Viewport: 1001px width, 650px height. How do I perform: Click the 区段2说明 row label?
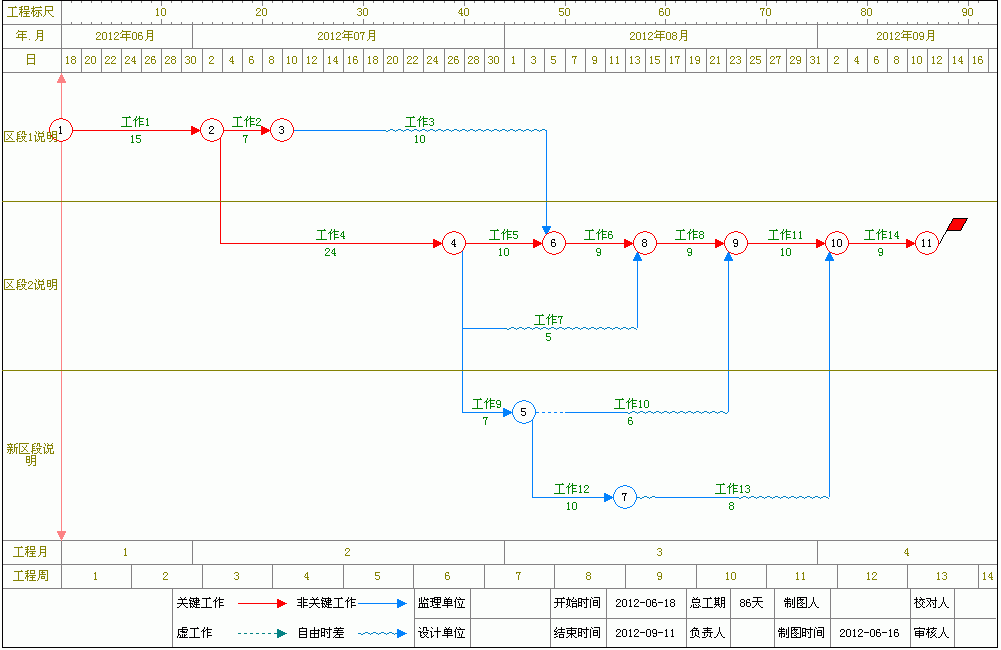coord(31,285)
